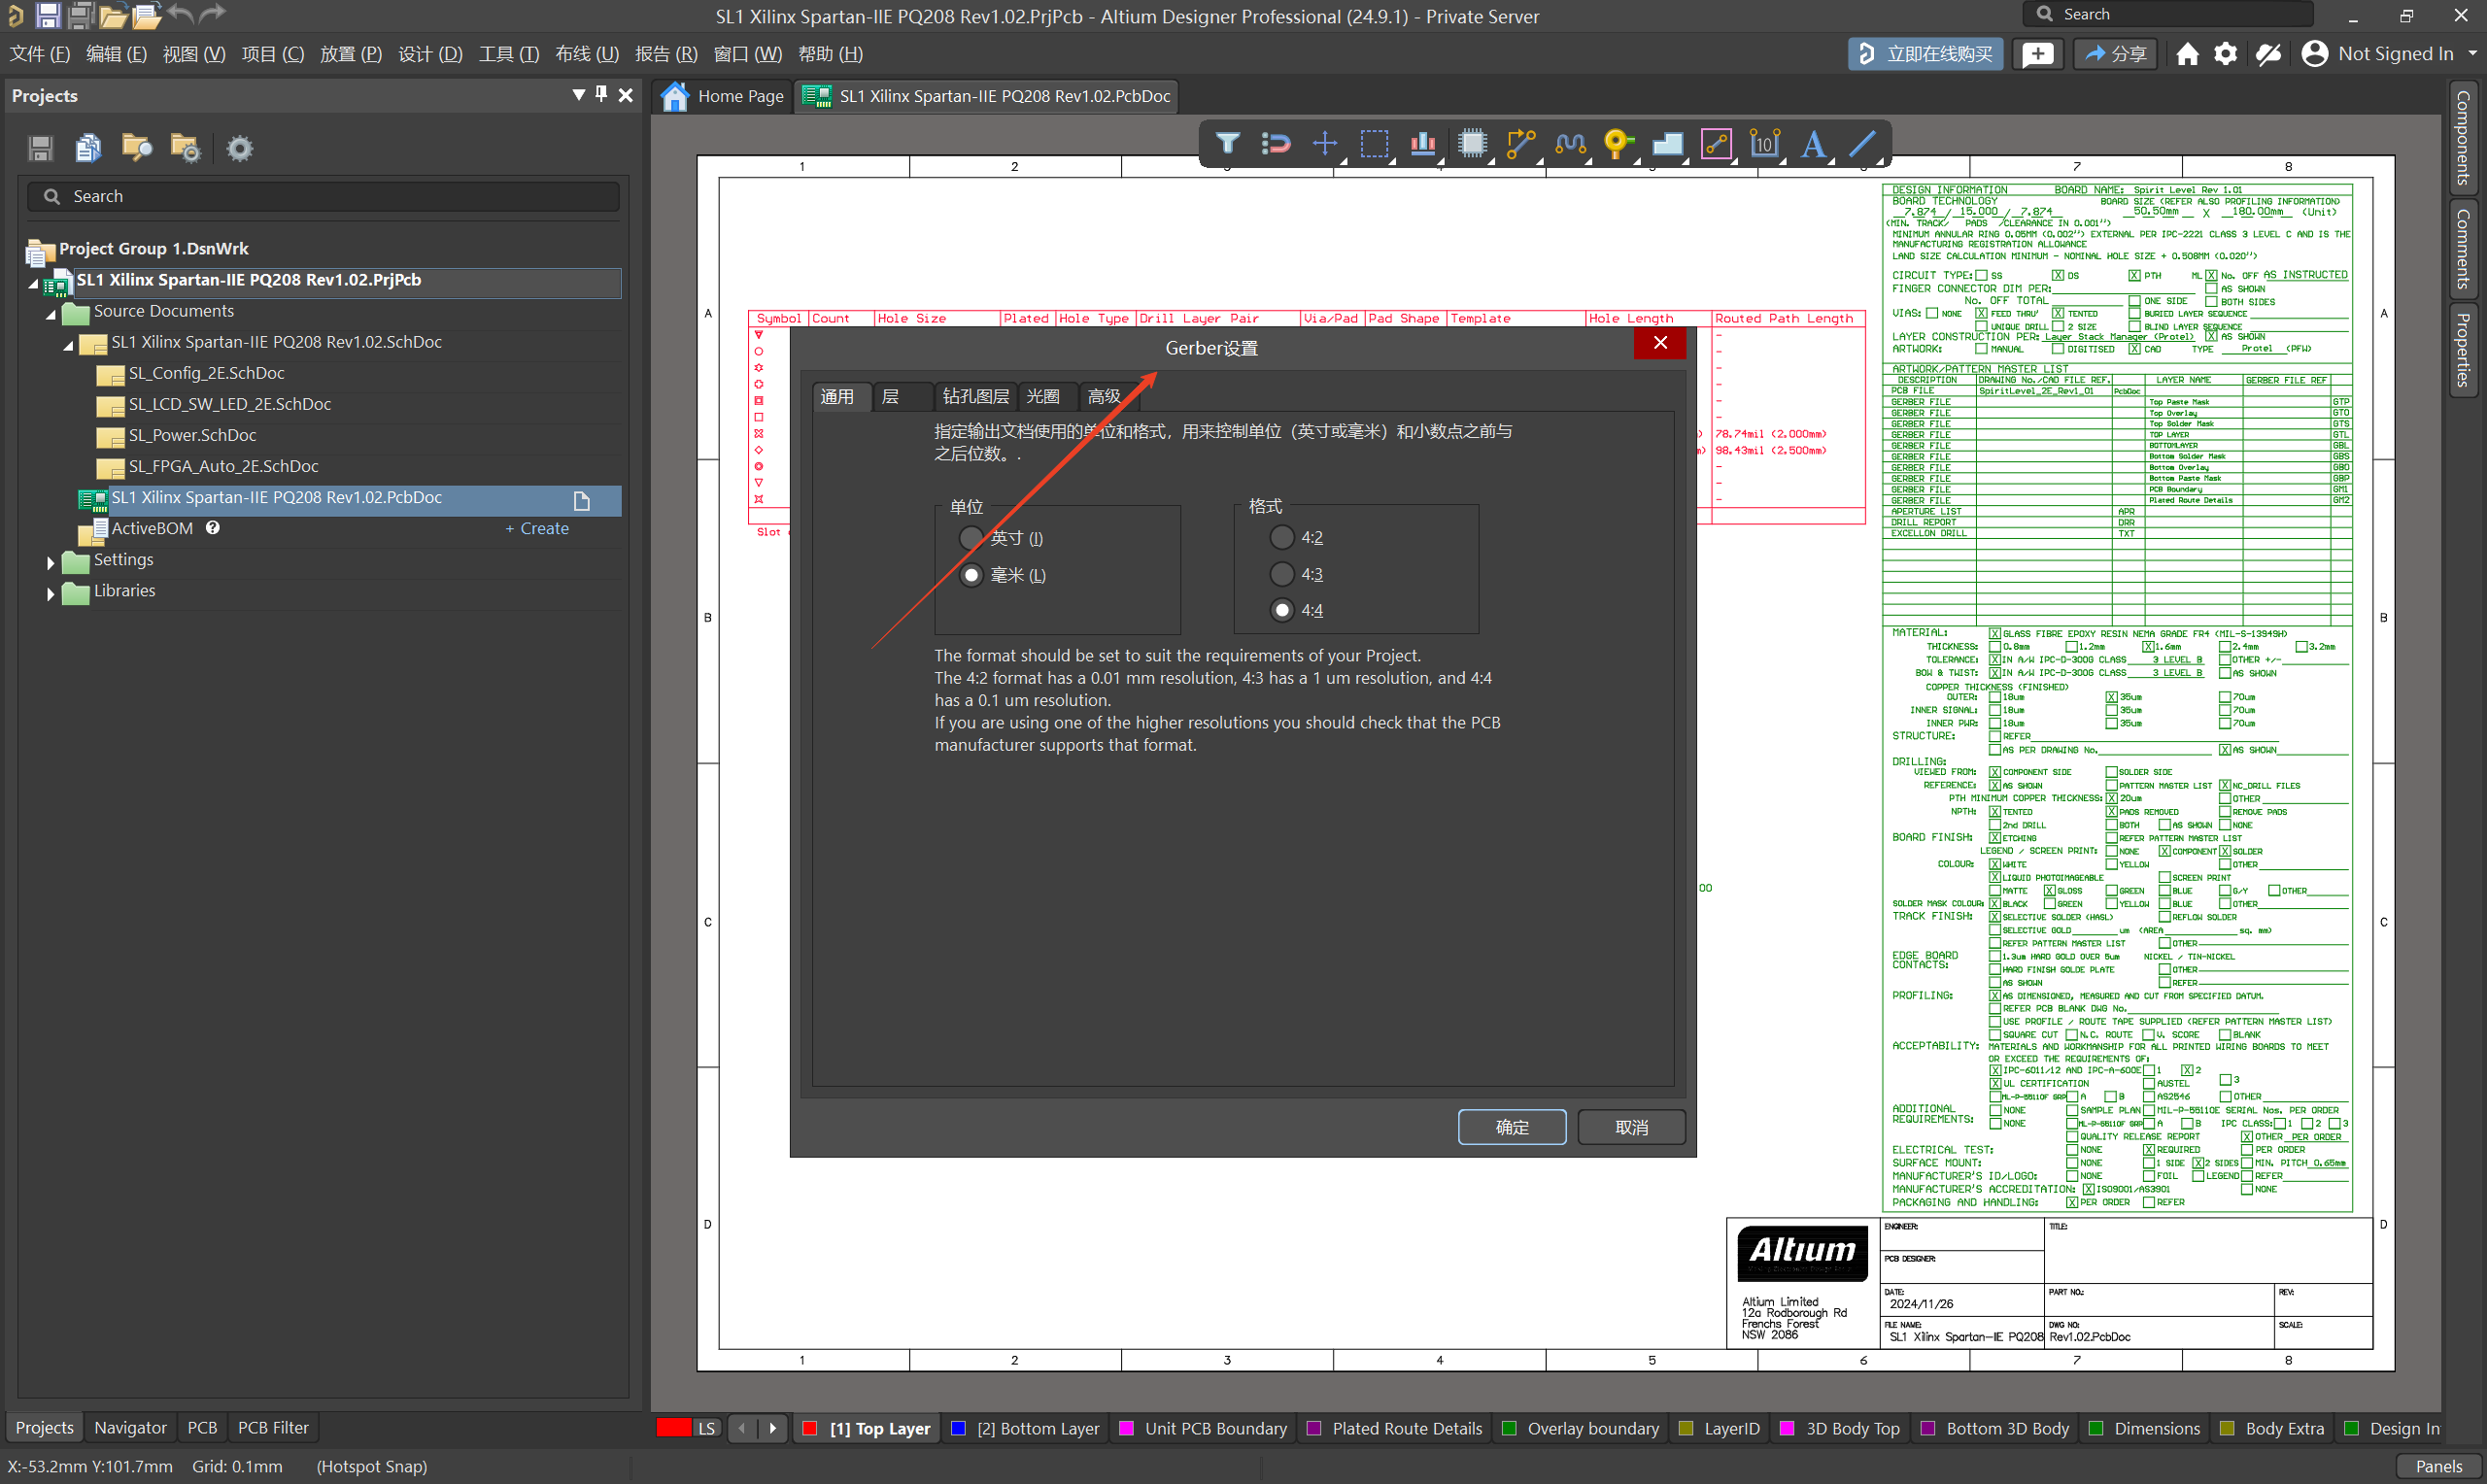2487x1484 pixels.
Task: Click the 确定 button
Action: [x=1512, y=1128]
